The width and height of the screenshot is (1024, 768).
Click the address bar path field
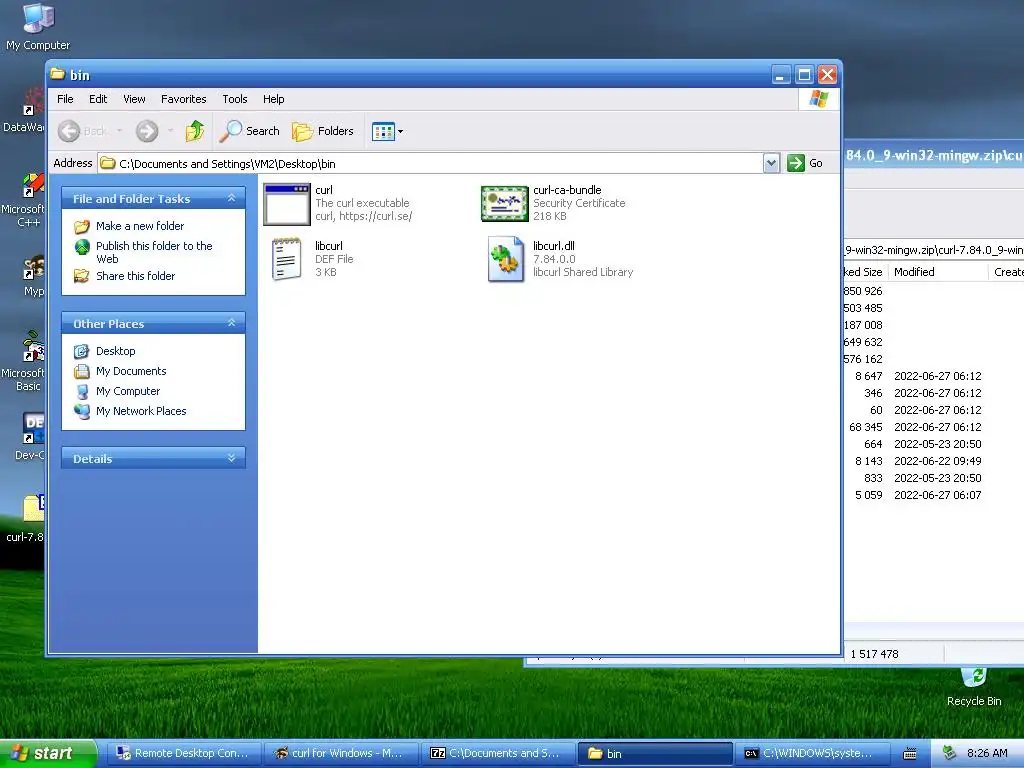(x=430, y=163)
